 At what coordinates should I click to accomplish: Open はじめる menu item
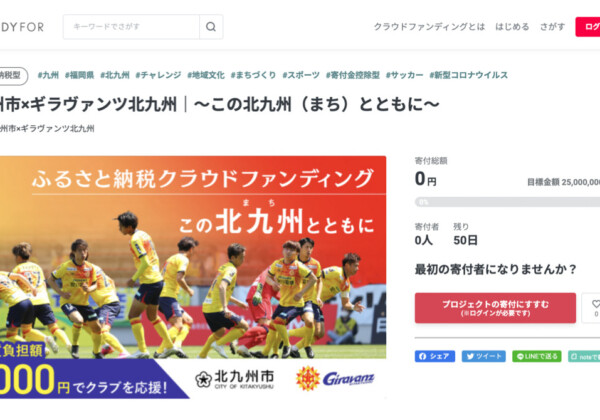512,27
